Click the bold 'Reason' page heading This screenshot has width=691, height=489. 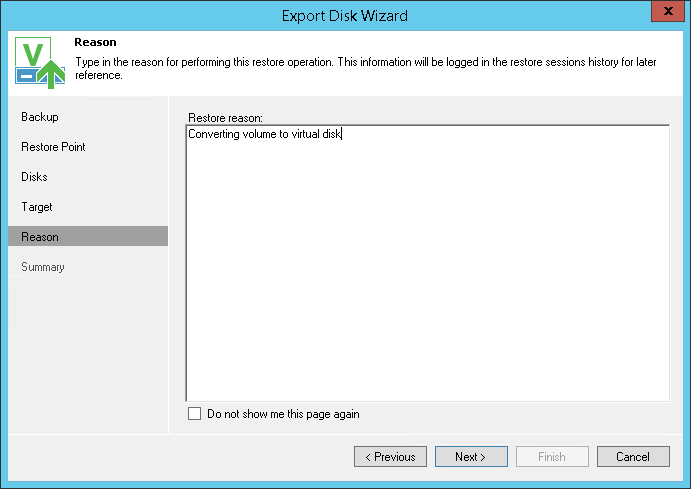pyautogui.click(x=96, y=43)
